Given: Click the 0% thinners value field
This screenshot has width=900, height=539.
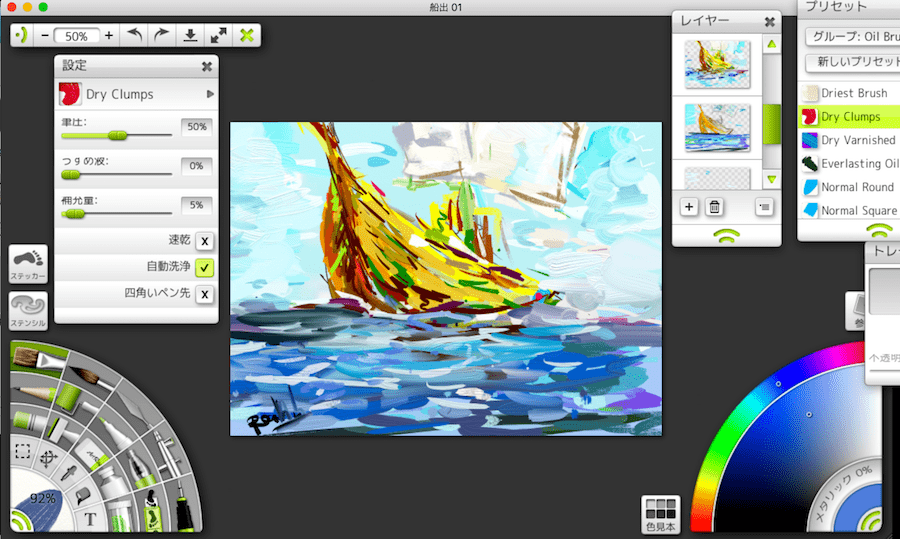Looking at the screenshot, I should pos(197,166).
